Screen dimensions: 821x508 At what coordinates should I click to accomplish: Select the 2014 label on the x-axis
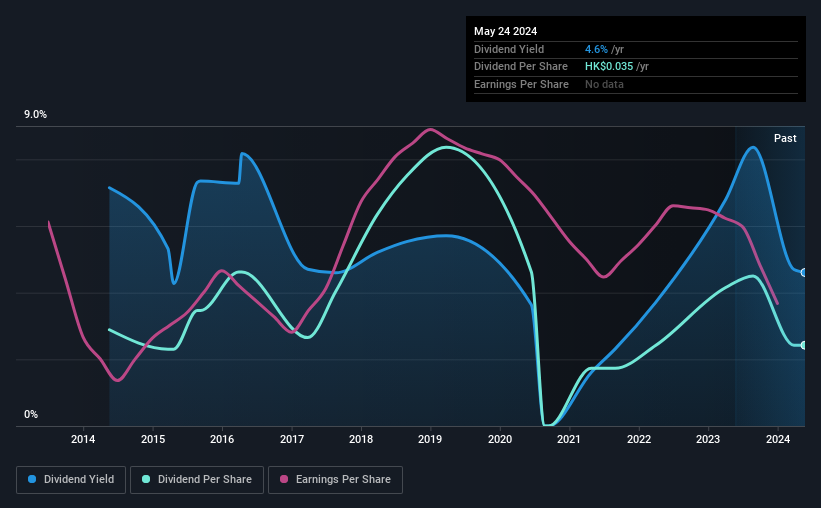pos(83,439)
